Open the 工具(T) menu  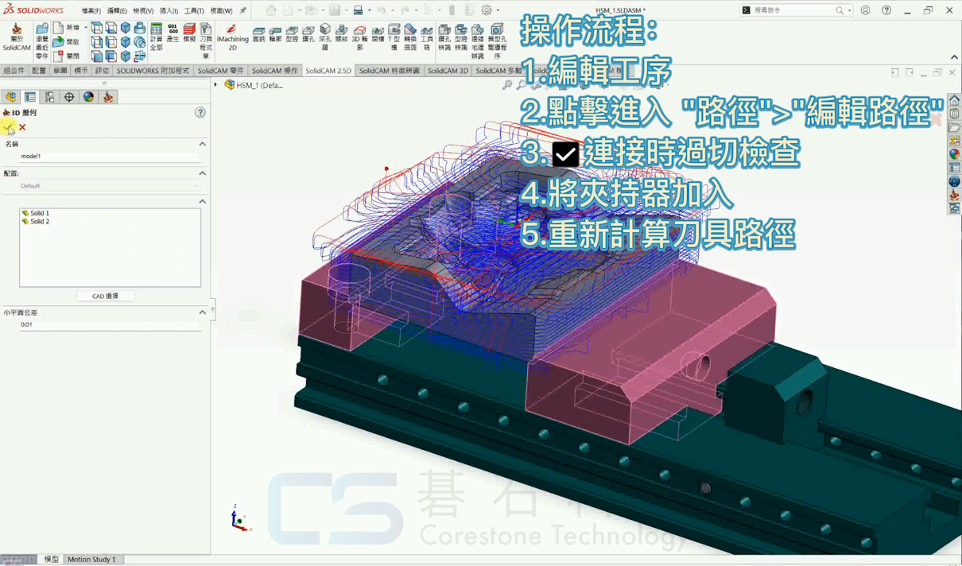[194, 11]
